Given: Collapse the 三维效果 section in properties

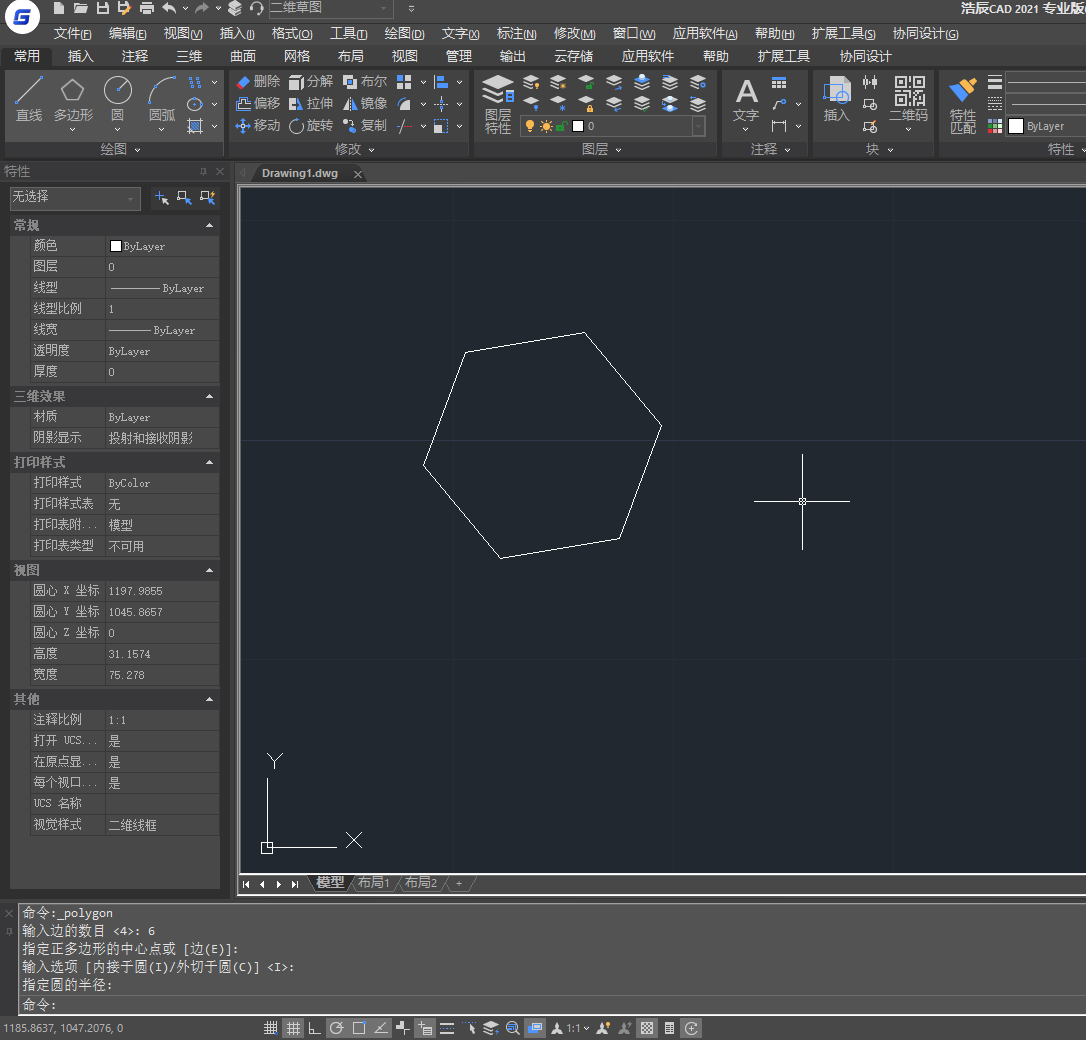Looking at the screenshot, I should pos(209,396).
